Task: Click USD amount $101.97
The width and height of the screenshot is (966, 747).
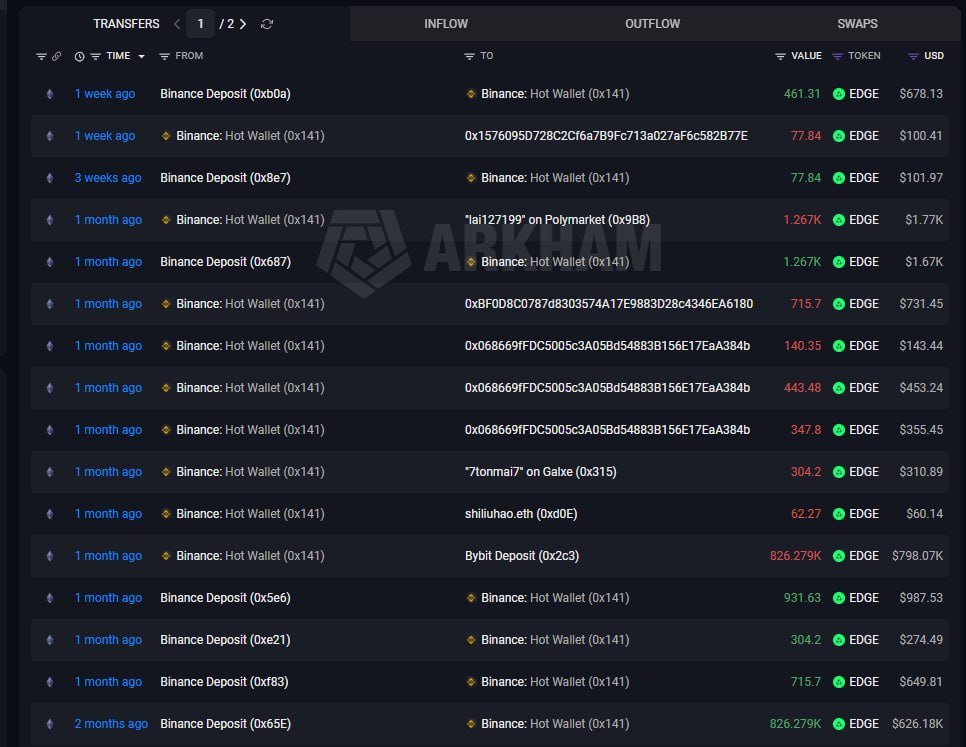Action: [x=921, y=178]
